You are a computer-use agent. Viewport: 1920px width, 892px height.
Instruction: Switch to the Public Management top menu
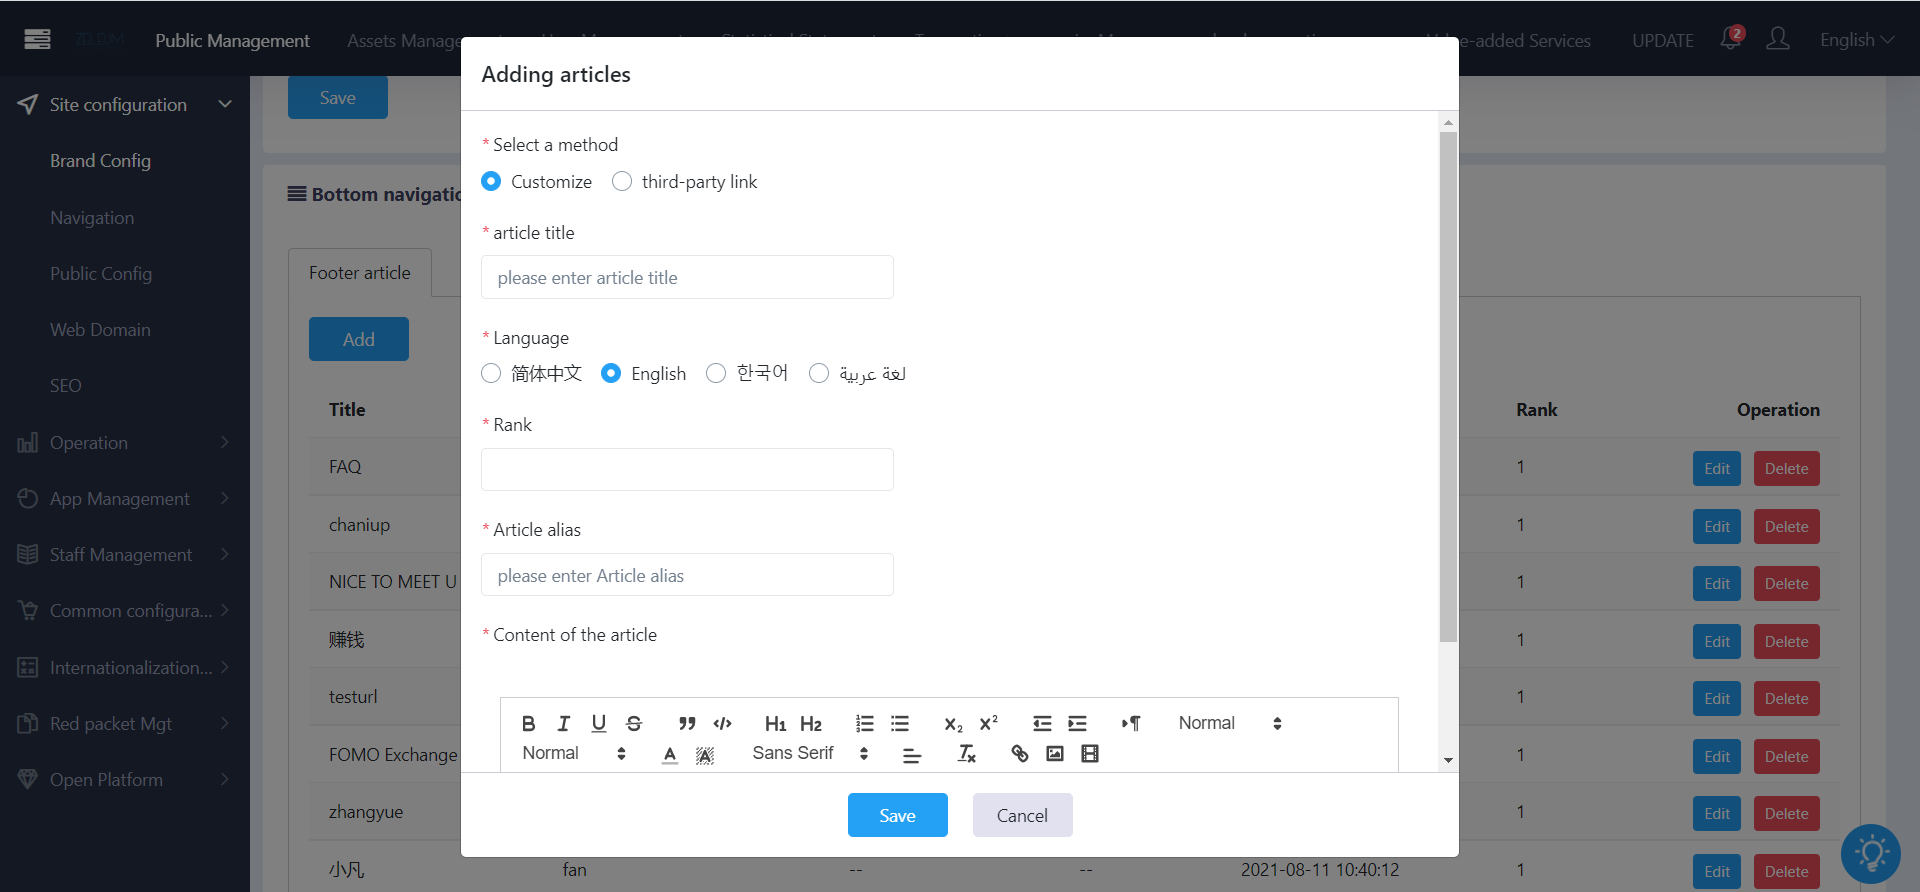click(x=232, y=40)
